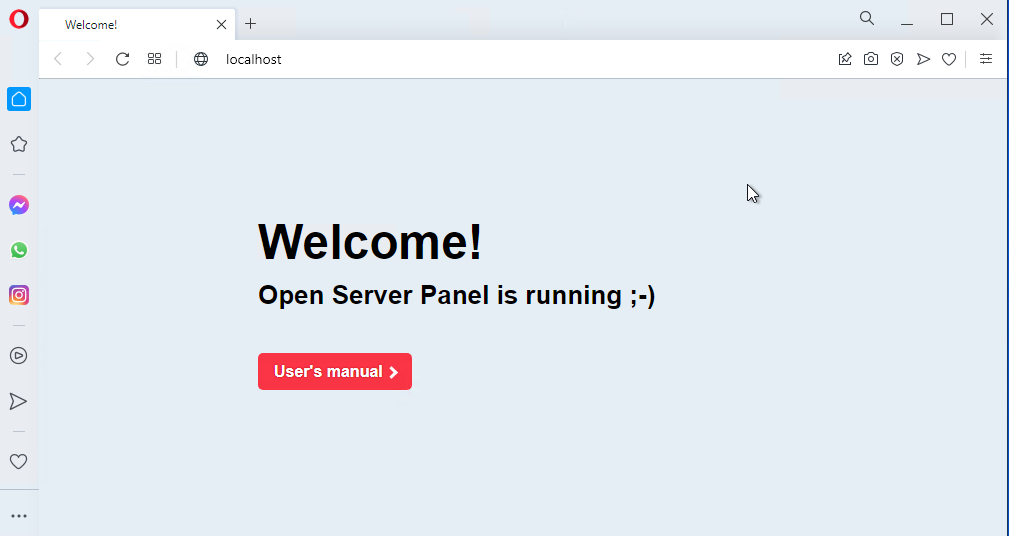Open the User's manual button
The height and width of the screenshot is (536, 1009).
pyautogui.click(x=335, y=371)
